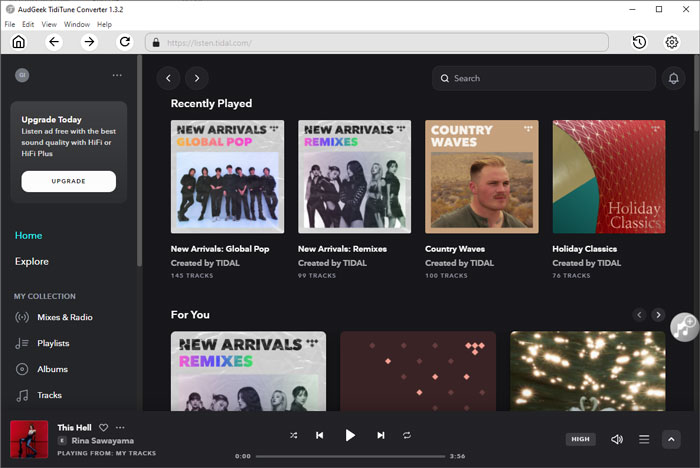The height and width of the screenshot is (468, 700).
Task: Open the settings gear icon
Action: point(672,42)
